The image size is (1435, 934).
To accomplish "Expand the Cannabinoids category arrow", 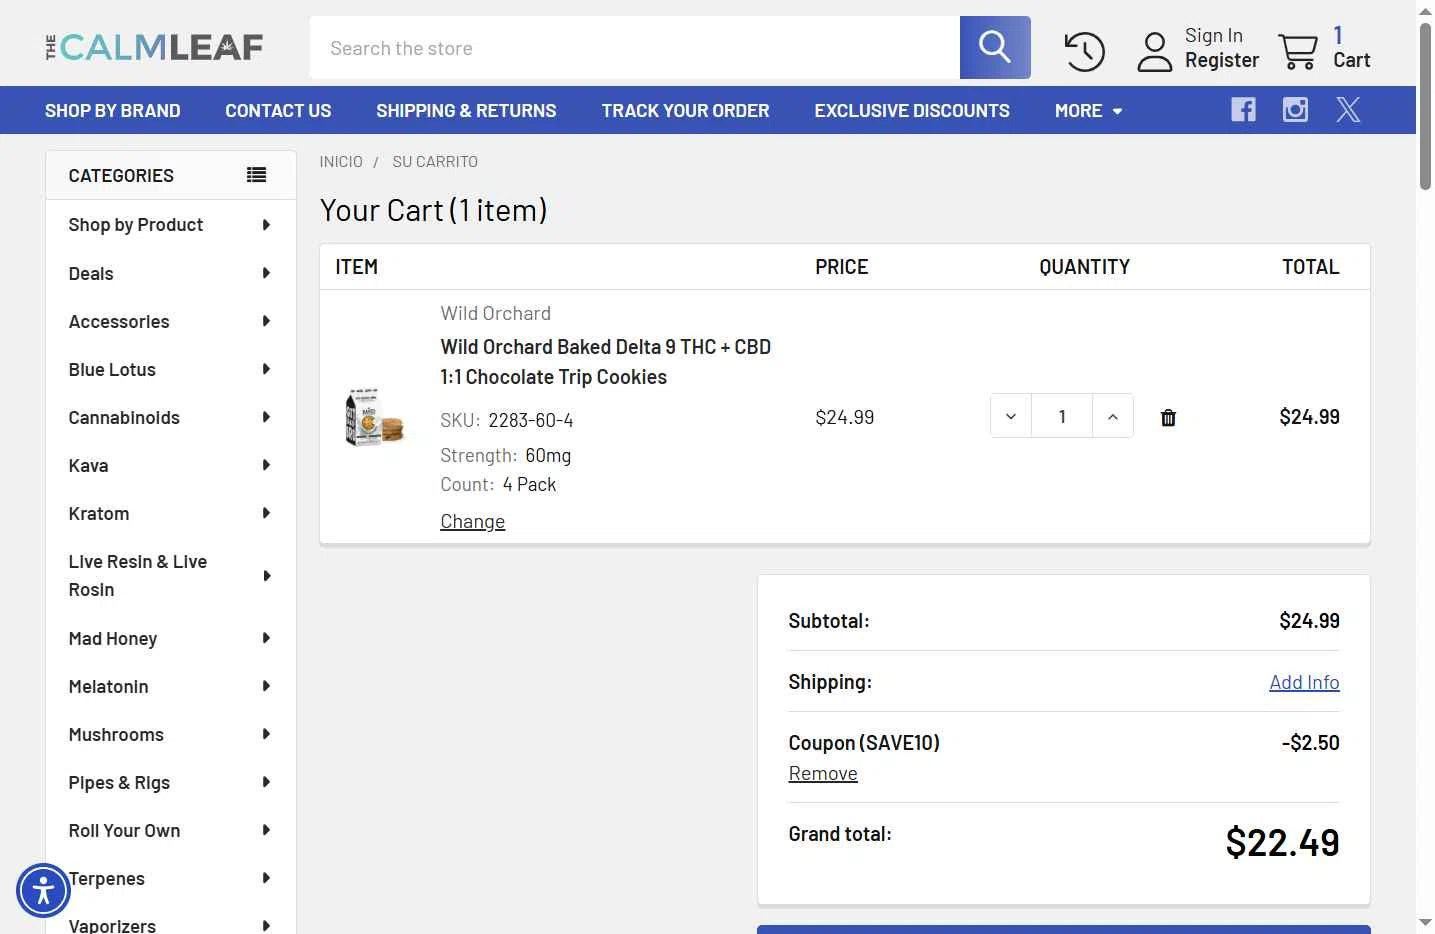I will pos(266,417).
